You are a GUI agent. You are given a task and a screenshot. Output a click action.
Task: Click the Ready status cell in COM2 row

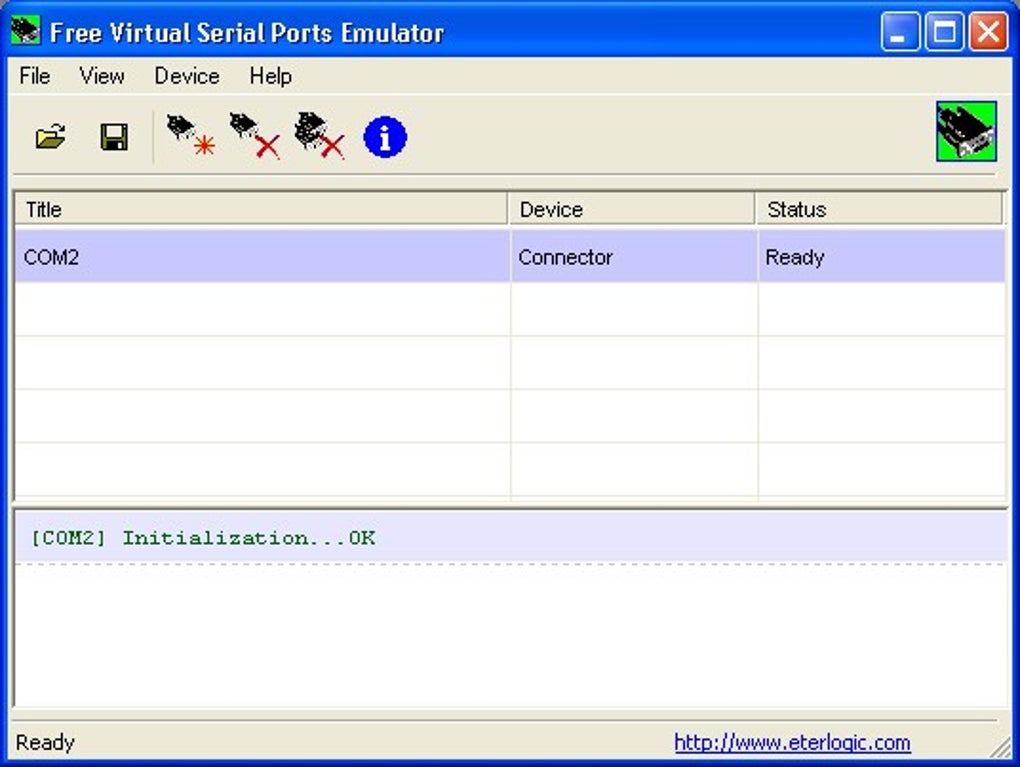881,257
